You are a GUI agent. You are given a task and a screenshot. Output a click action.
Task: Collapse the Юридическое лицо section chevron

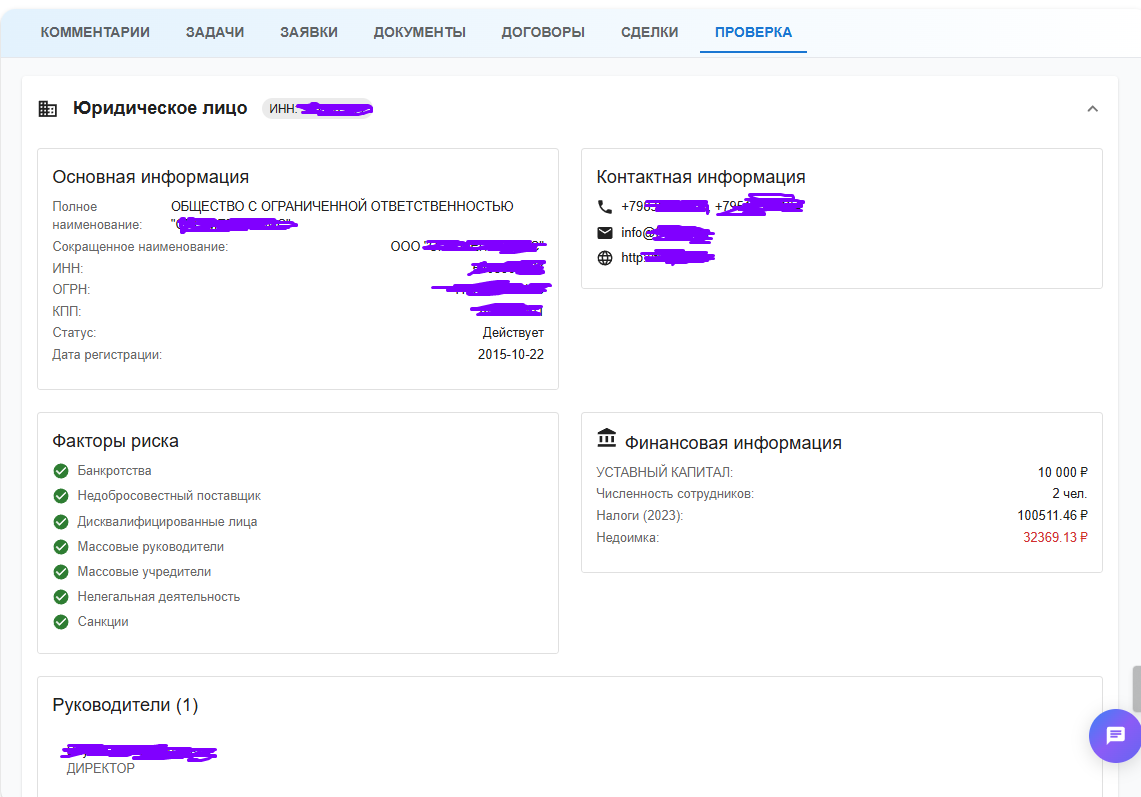pyautogui.click(x=1092, y=109)
